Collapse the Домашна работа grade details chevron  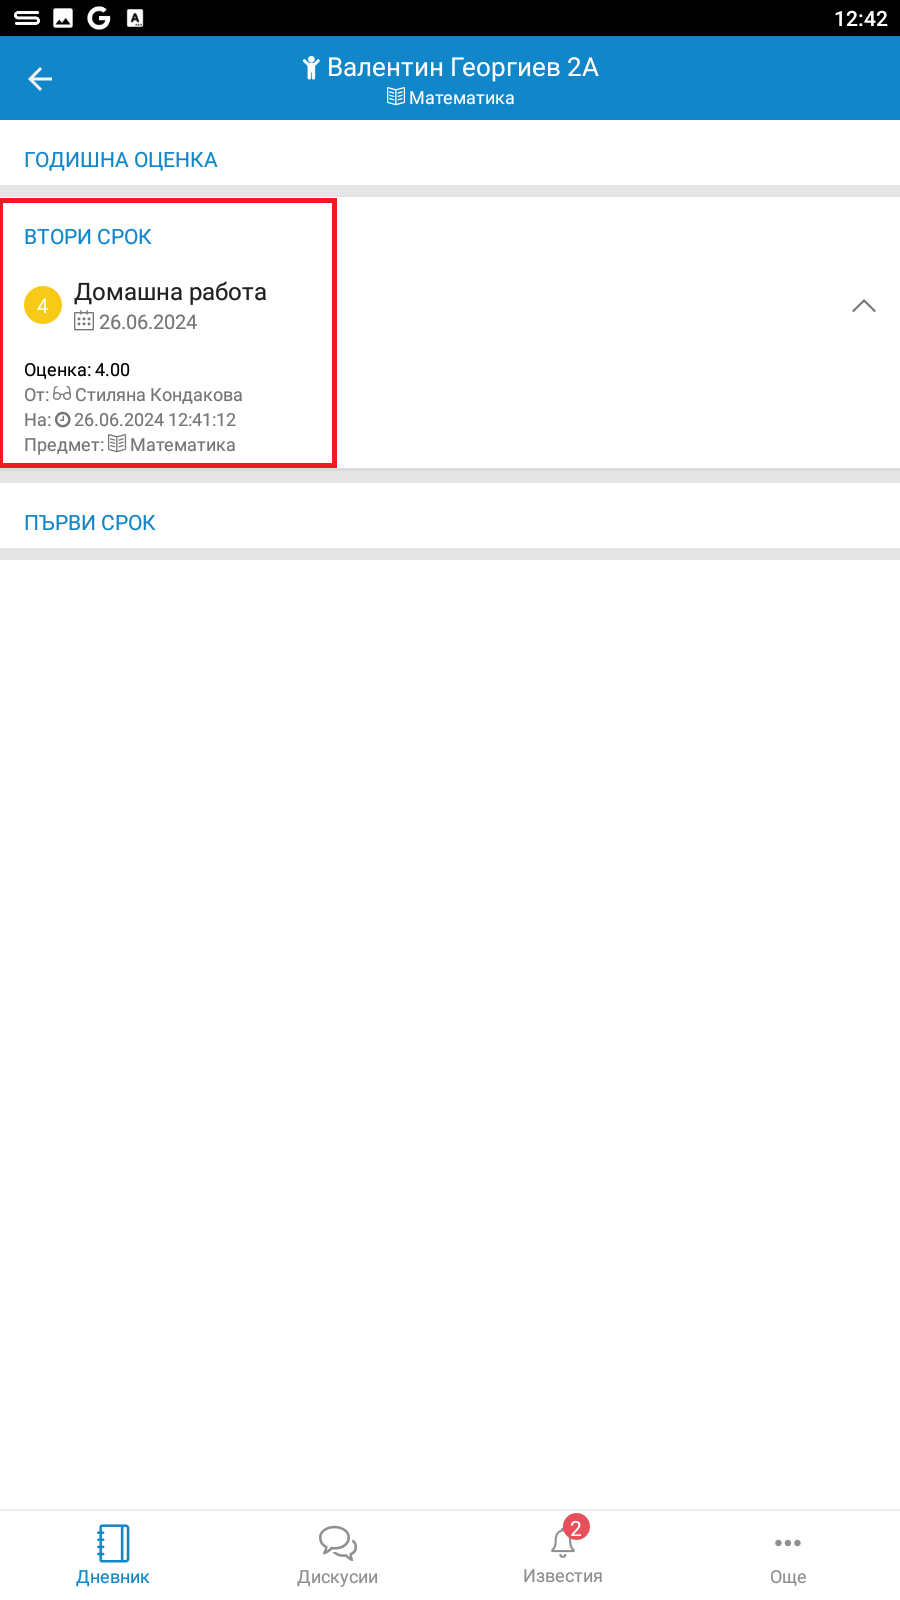tap(863, 306)
